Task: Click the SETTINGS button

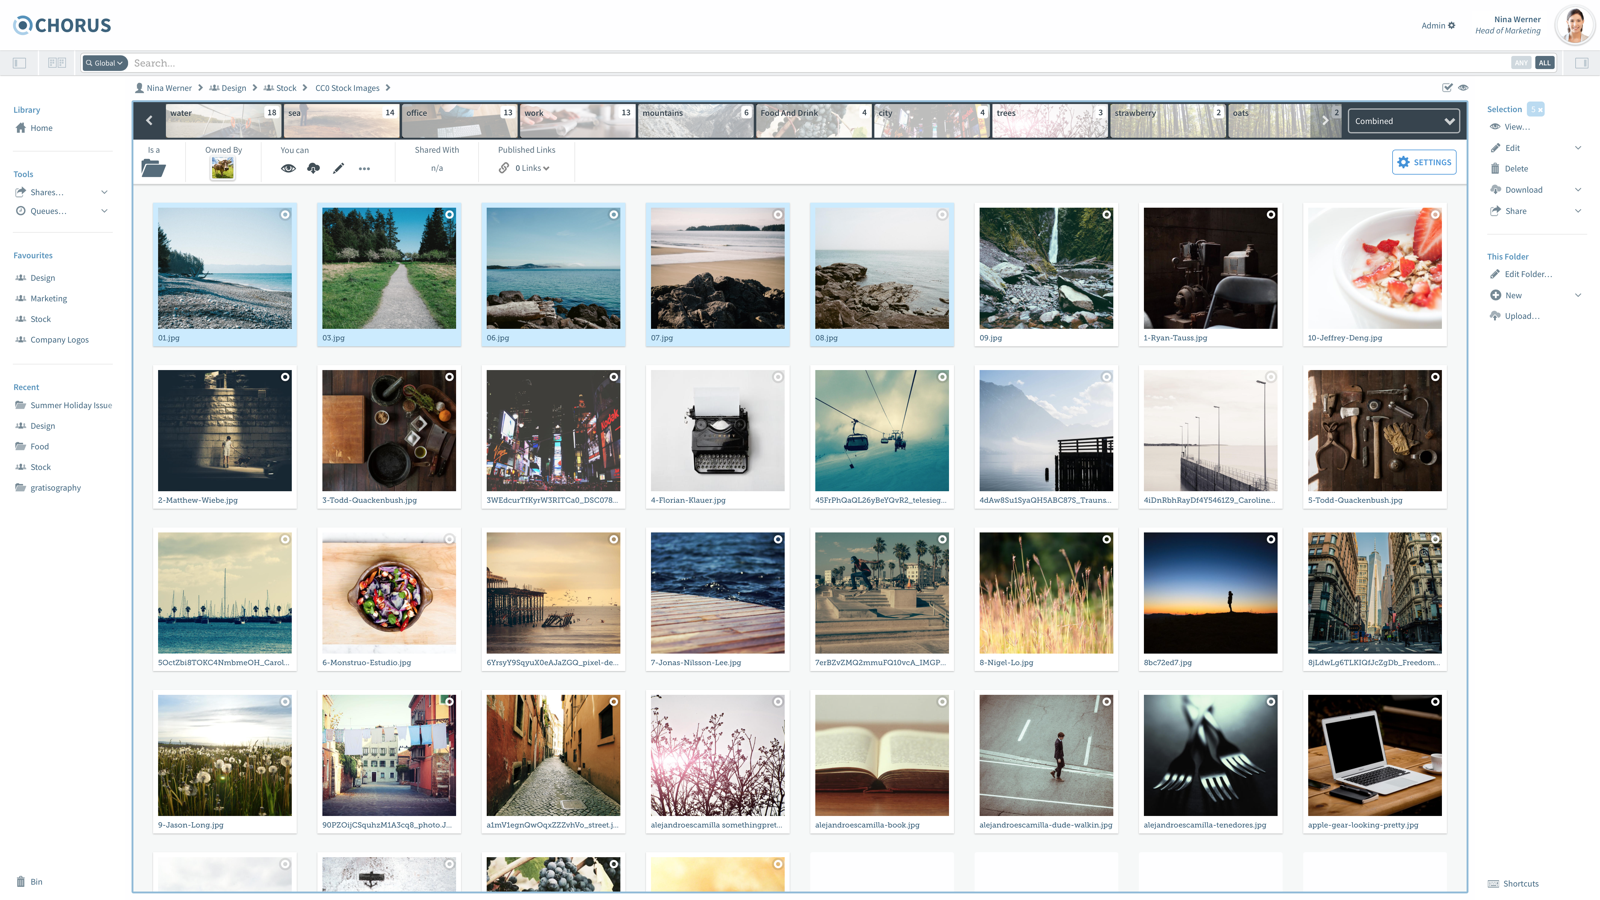Action: click(1424, 162)
